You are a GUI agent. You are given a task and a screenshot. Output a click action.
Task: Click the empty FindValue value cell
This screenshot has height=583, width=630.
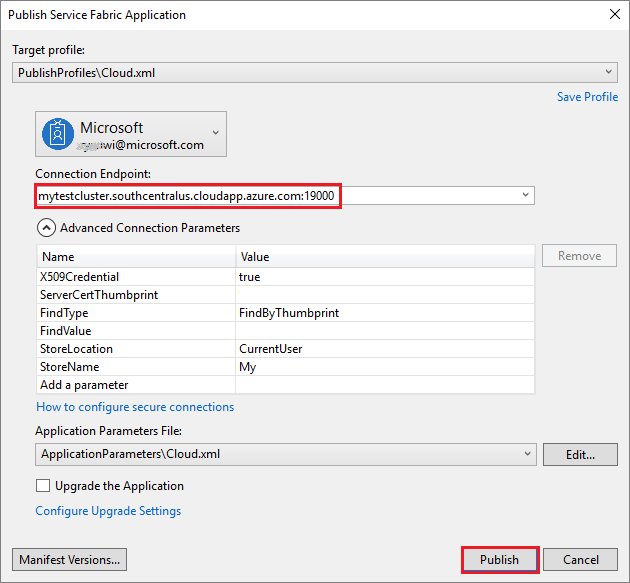point(385,331)
